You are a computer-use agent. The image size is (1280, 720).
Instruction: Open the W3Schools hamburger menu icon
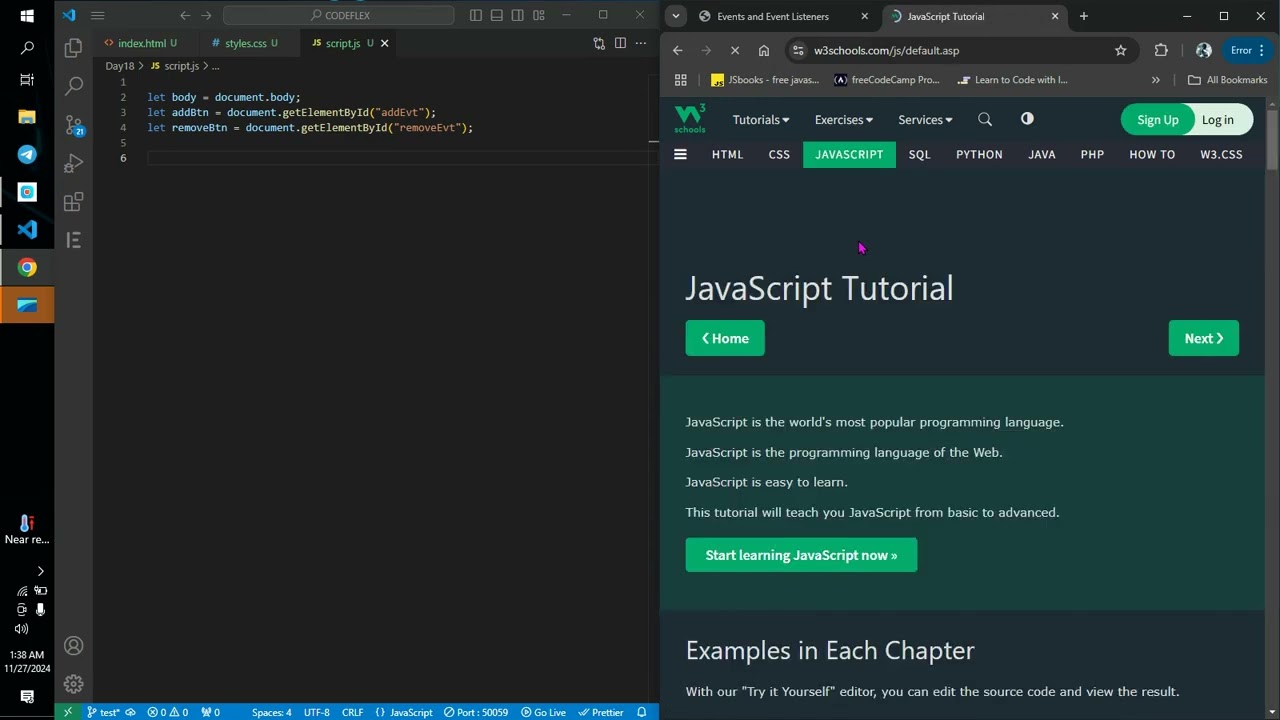click(680, 154)
